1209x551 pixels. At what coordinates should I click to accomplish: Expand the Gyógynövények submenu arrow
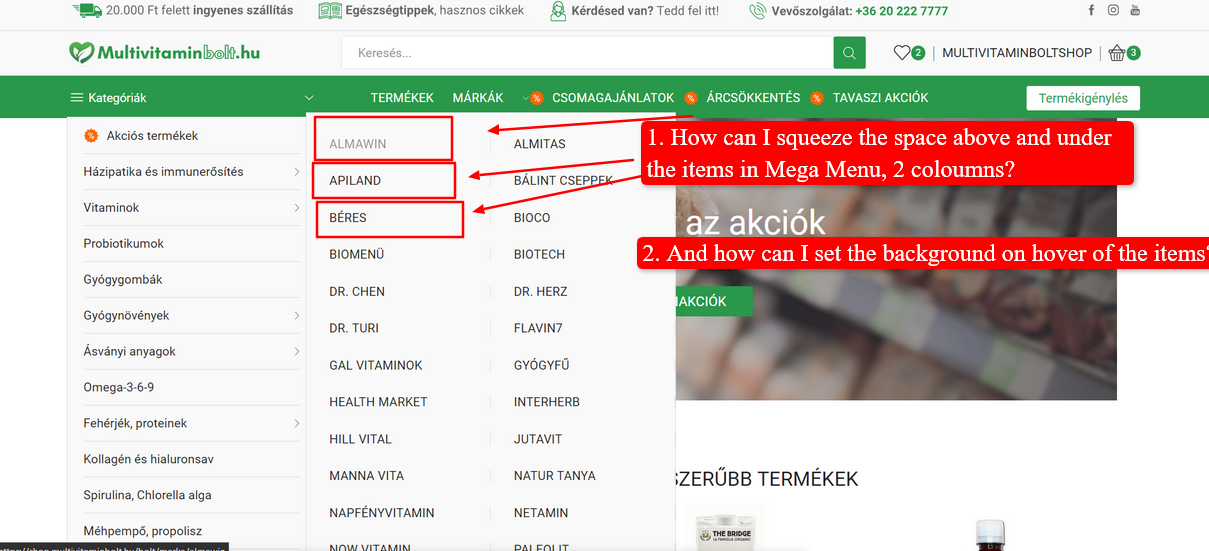(297, 316)
